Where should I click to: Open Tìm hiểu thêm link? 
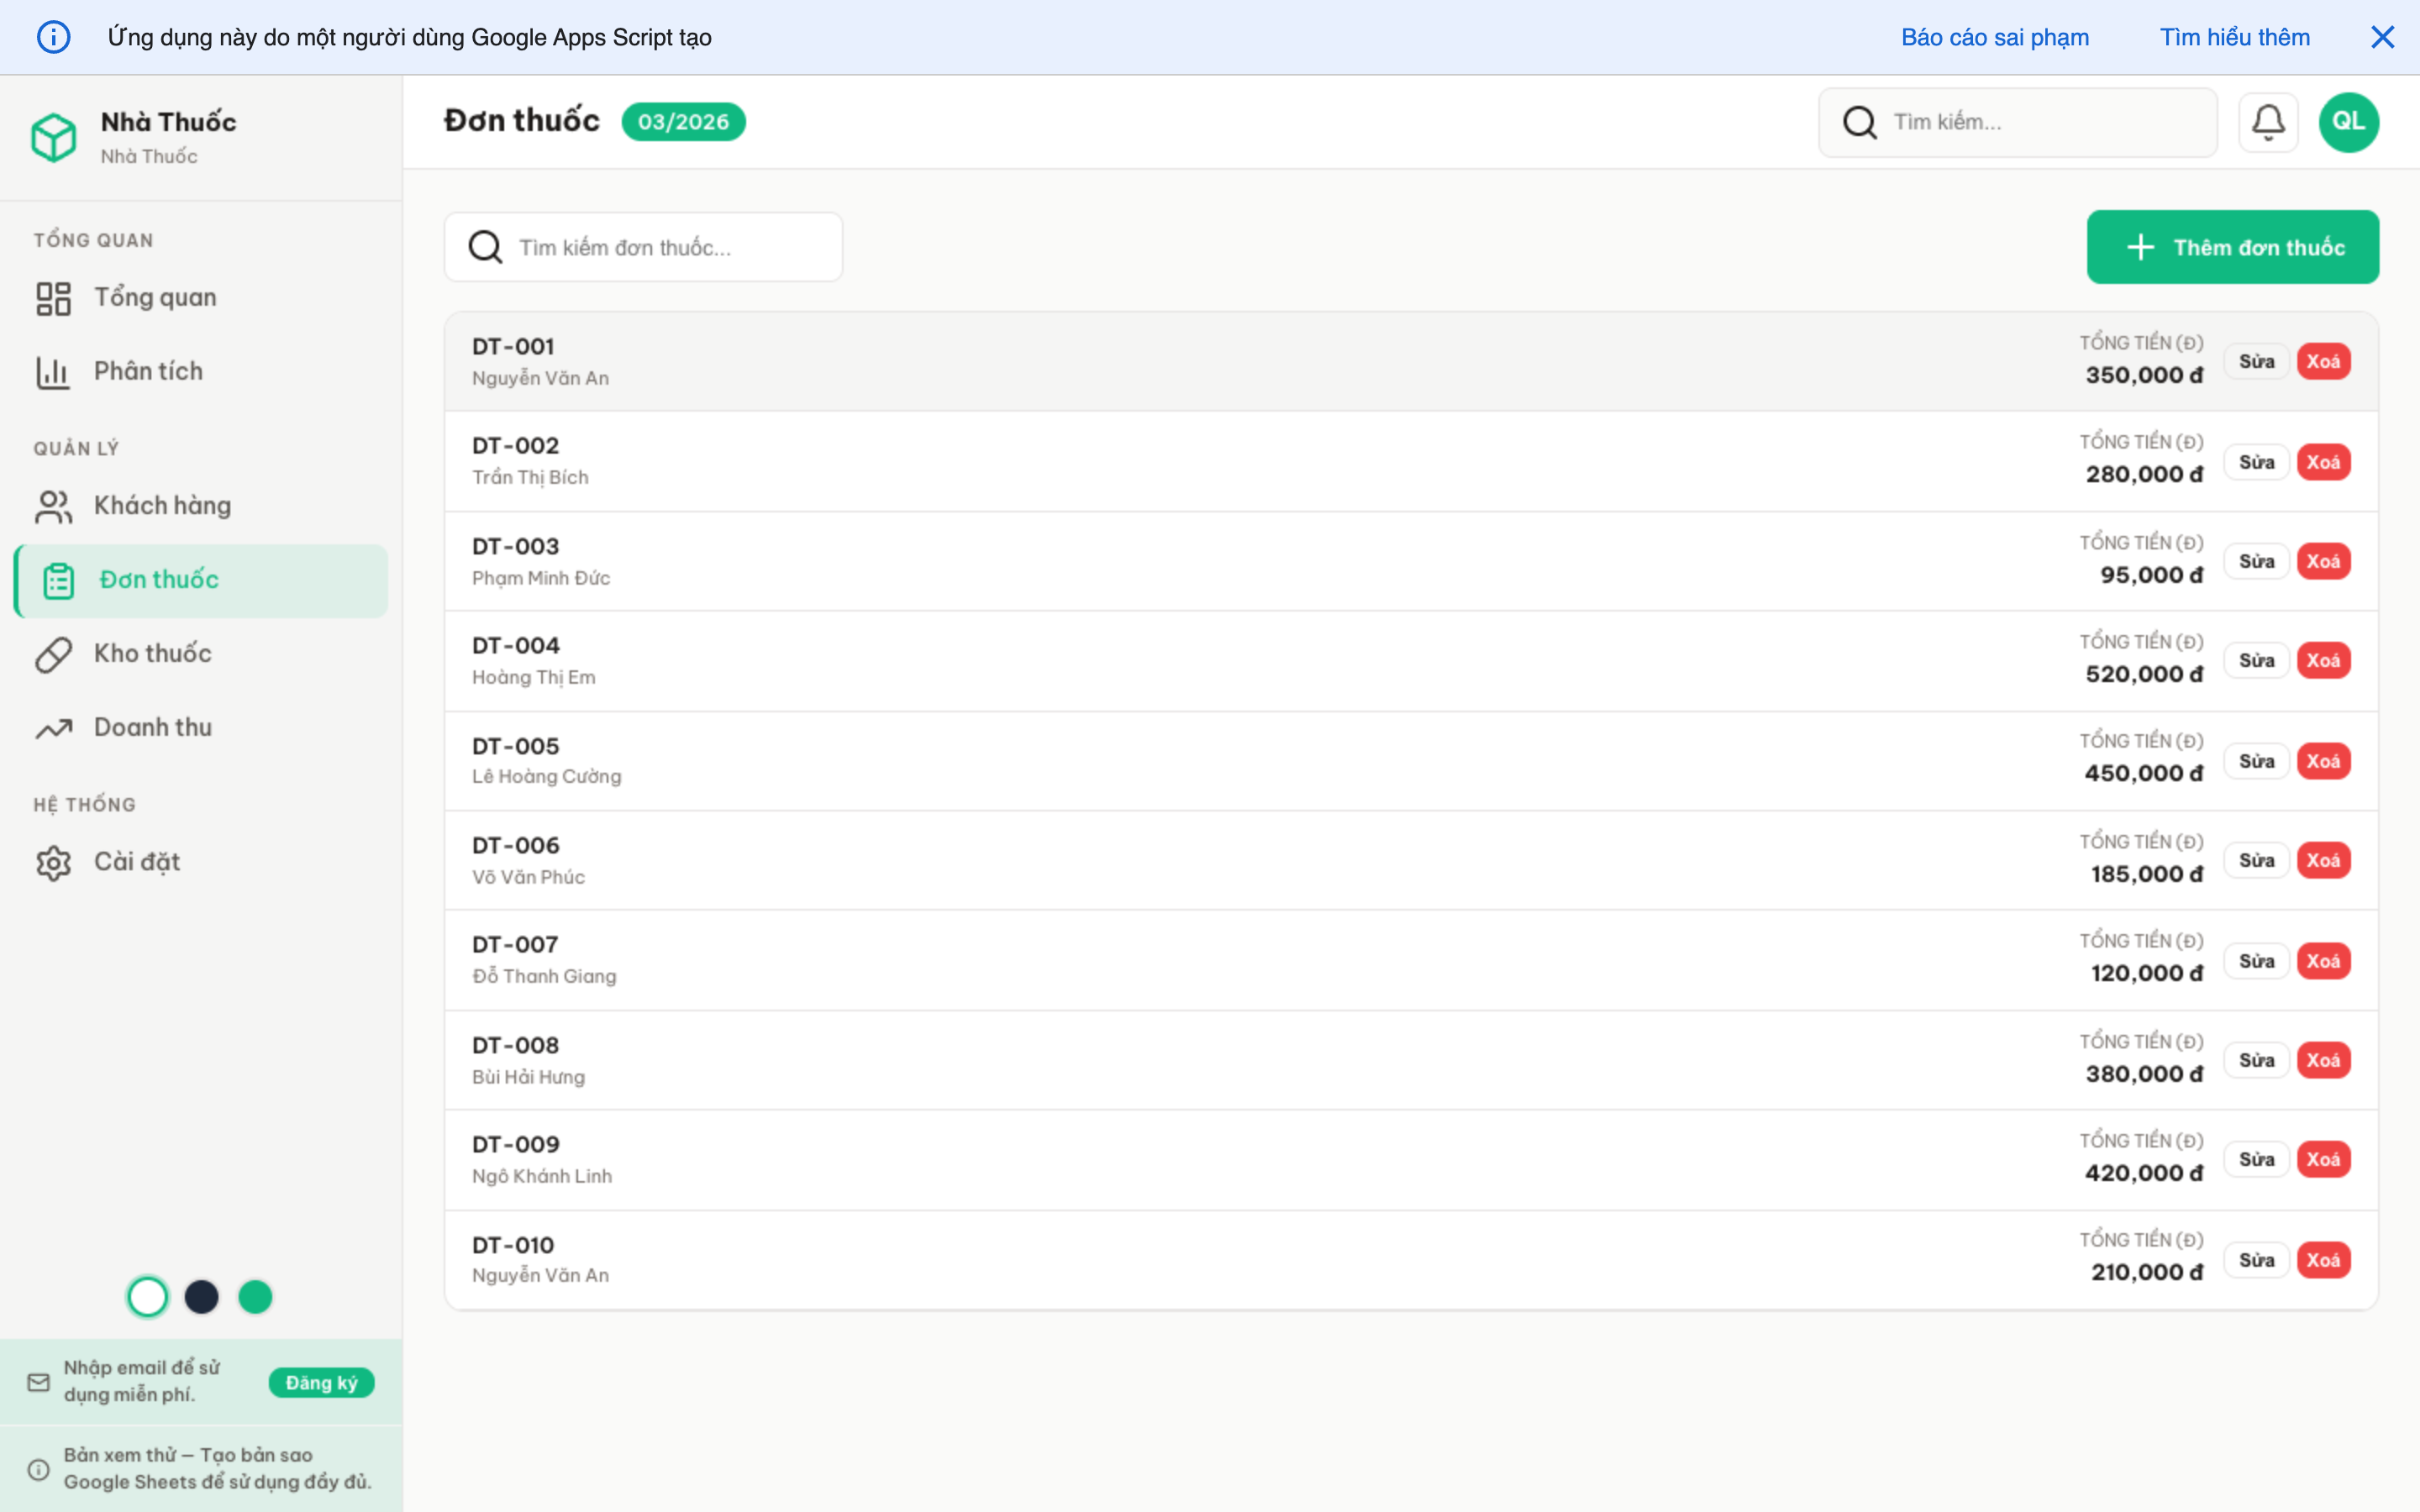2235,37
